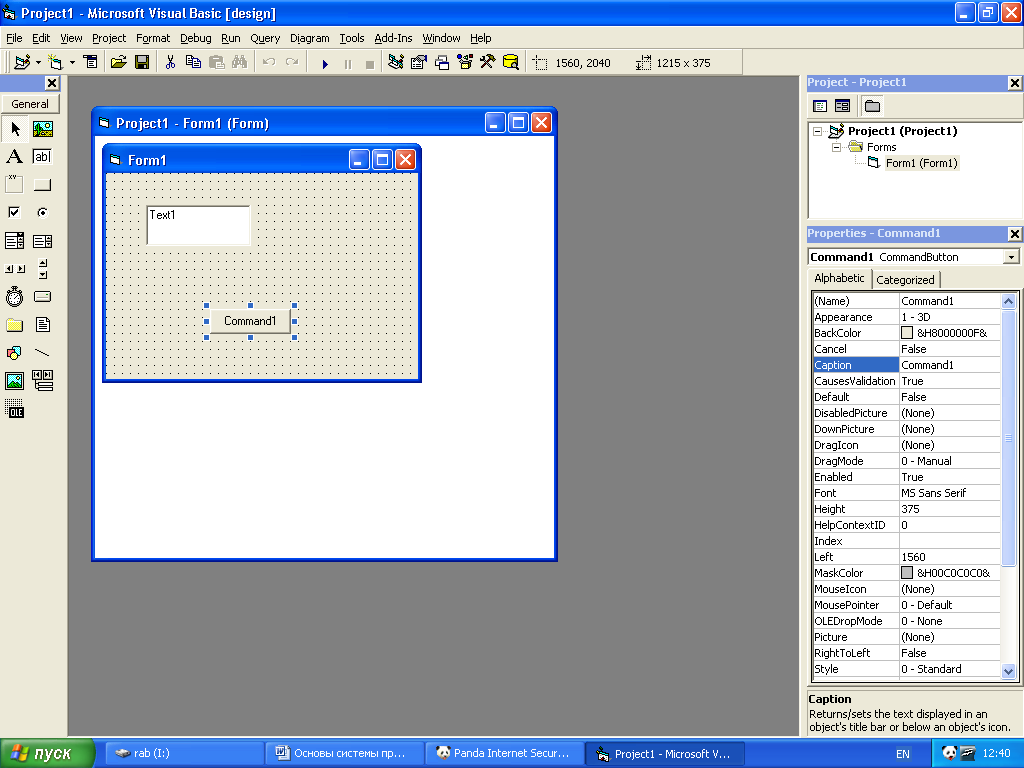Click the Cut scissors toolbar icon
Screen dimensions: 1024x768
tap(170, 63)
